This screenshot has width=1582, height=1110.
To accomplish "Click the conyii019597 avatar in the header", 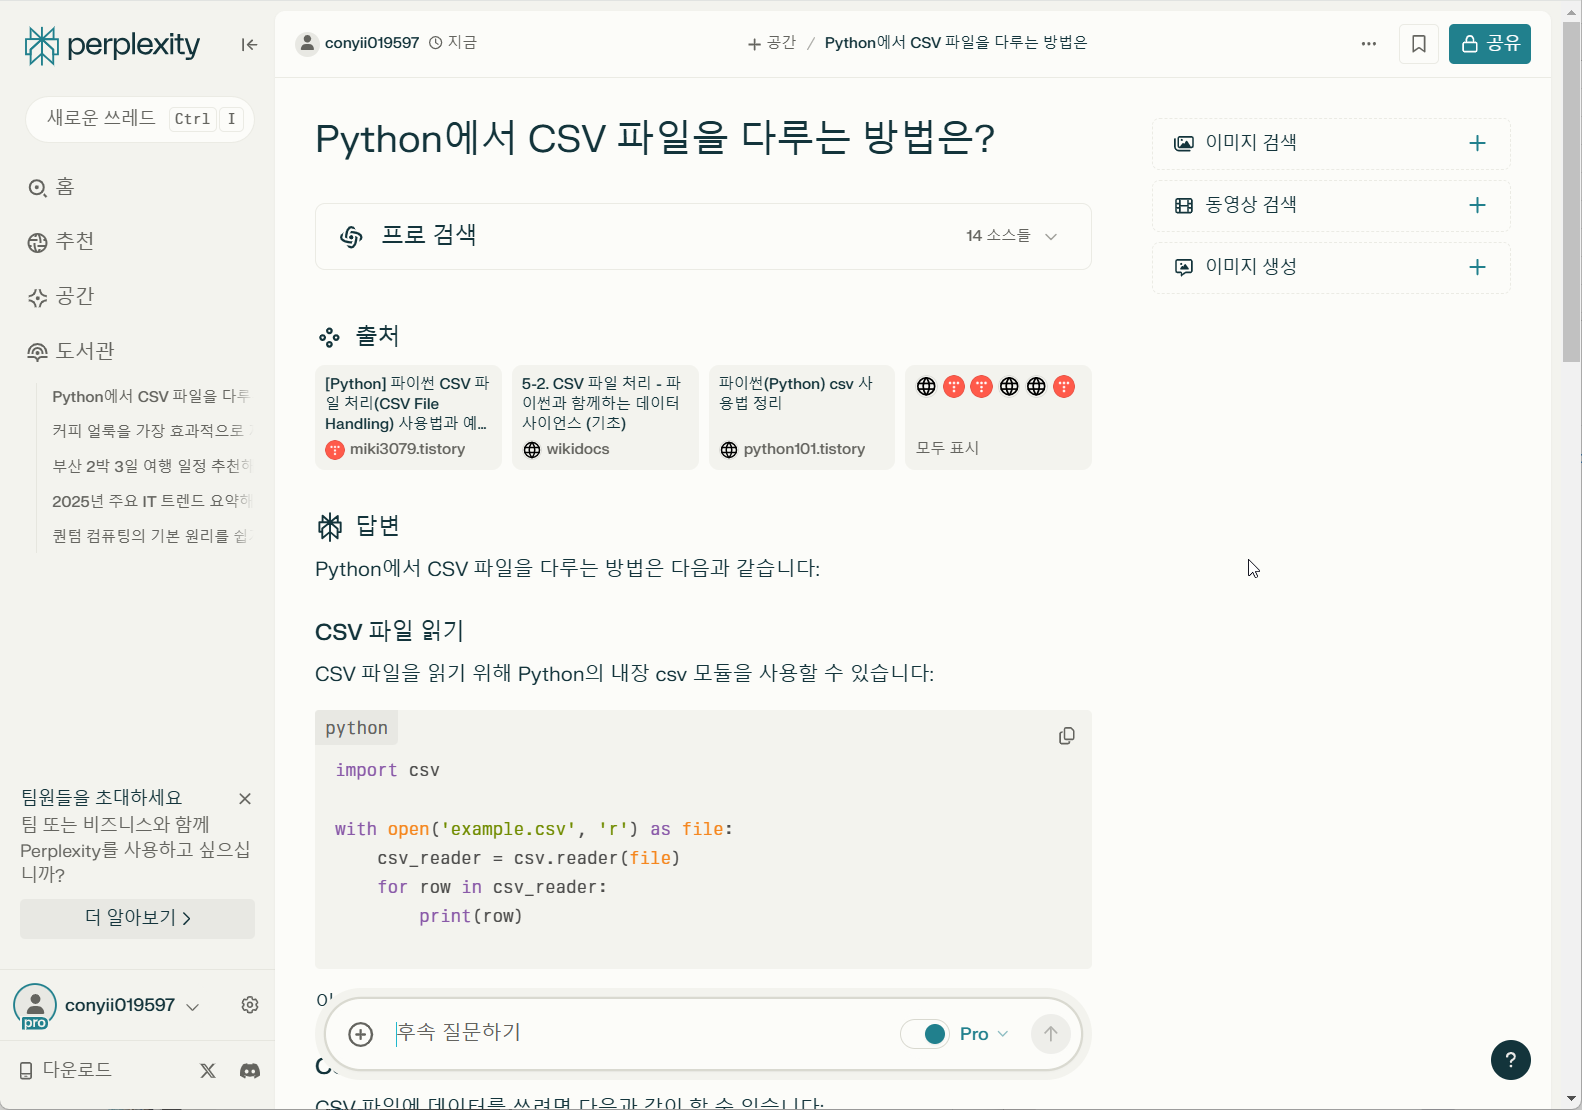I will [308, 43].
